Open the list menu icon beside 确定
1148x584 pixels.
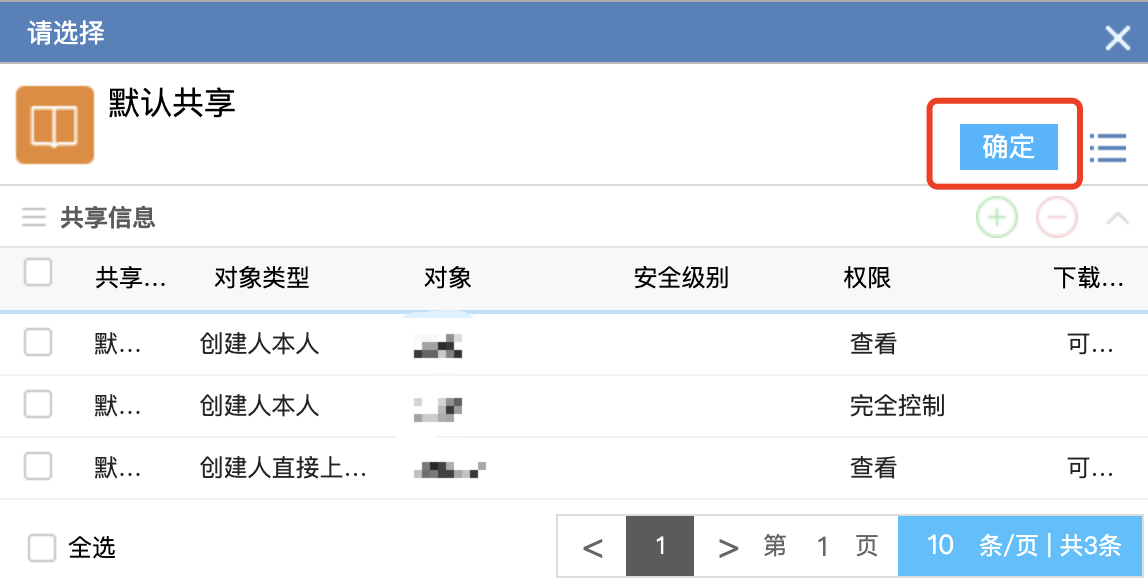click(x=1108, y=148)
